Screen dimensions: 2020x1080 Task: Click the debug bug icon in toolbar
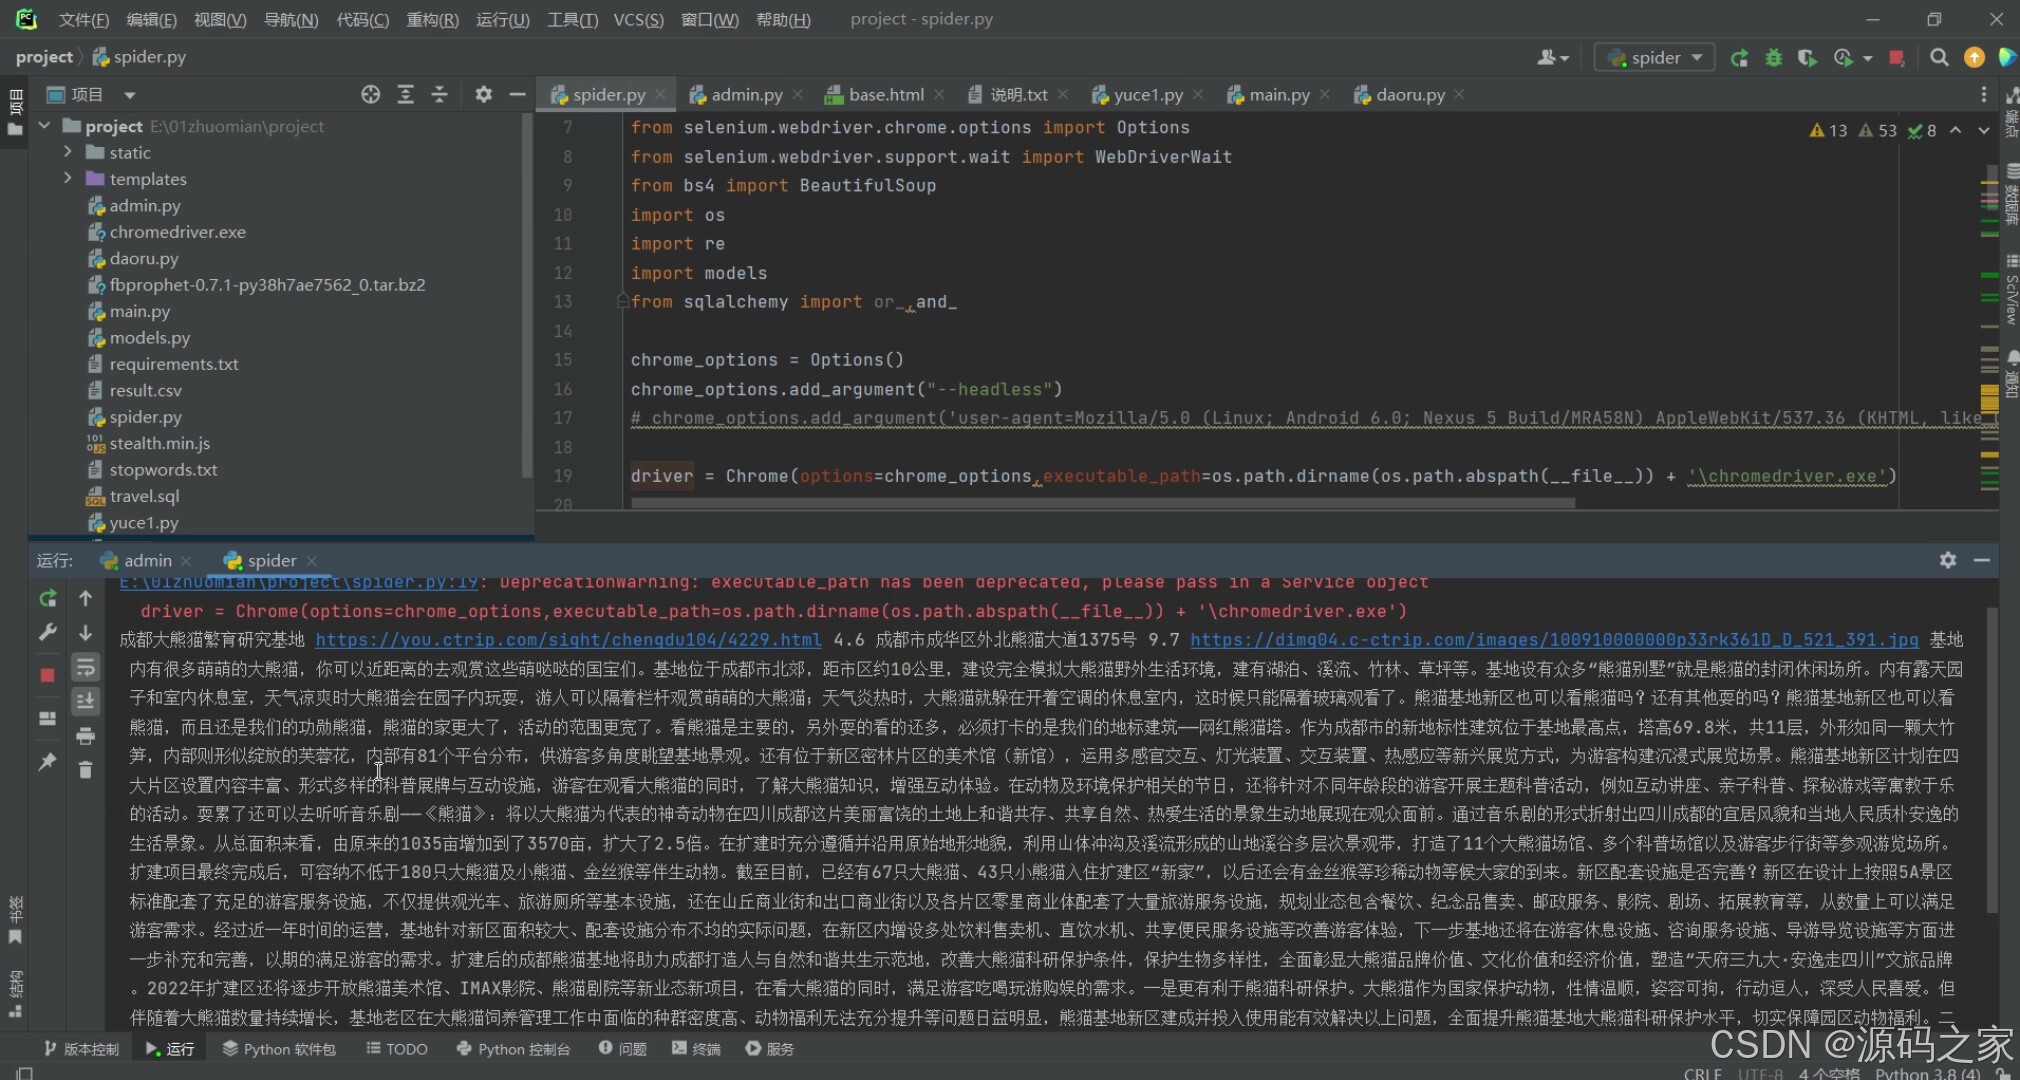(x=1773, y=58)
